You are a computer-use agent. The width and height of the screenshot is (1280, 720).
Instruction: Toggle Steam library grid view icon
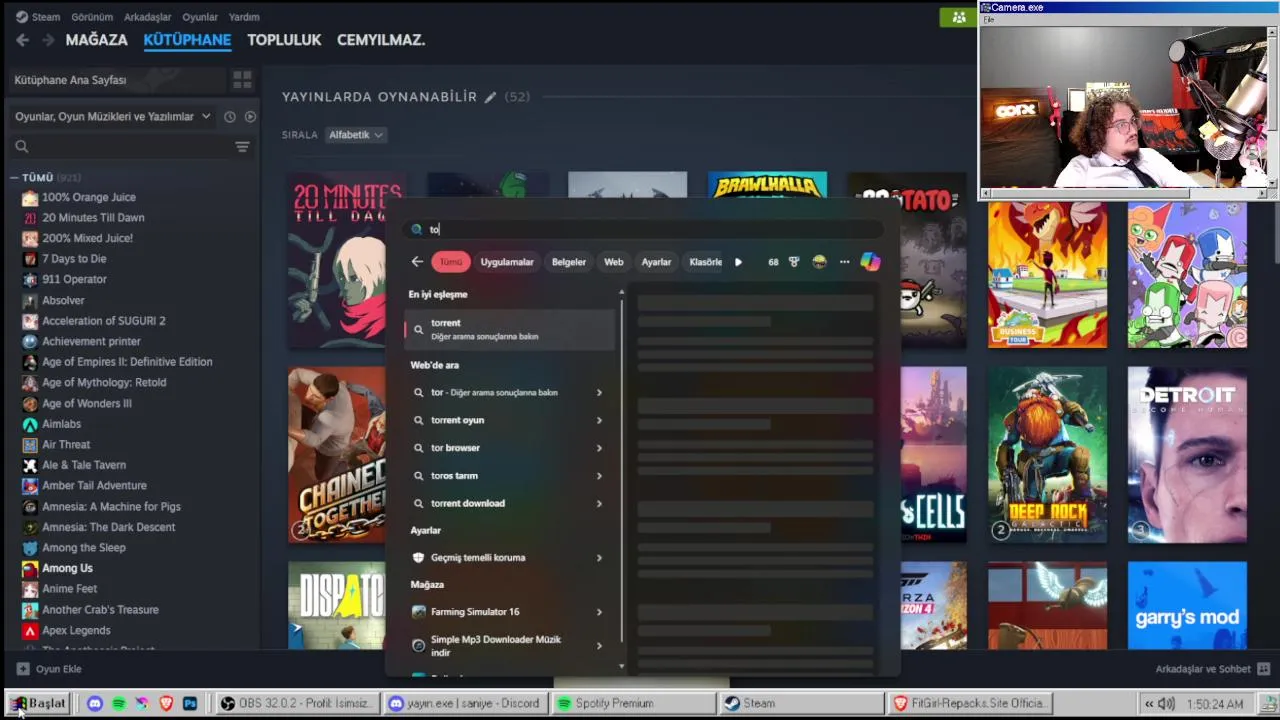pos(242,80)
